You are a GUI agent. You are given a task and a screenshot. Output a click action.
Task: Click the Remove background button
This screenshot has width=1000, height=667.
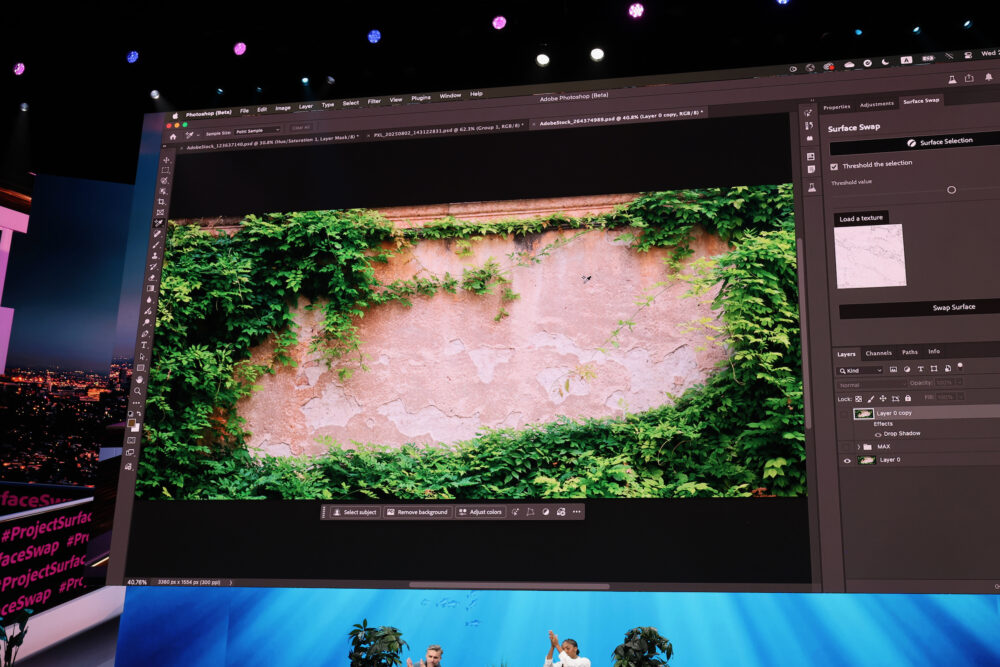(x=417, y=512)
